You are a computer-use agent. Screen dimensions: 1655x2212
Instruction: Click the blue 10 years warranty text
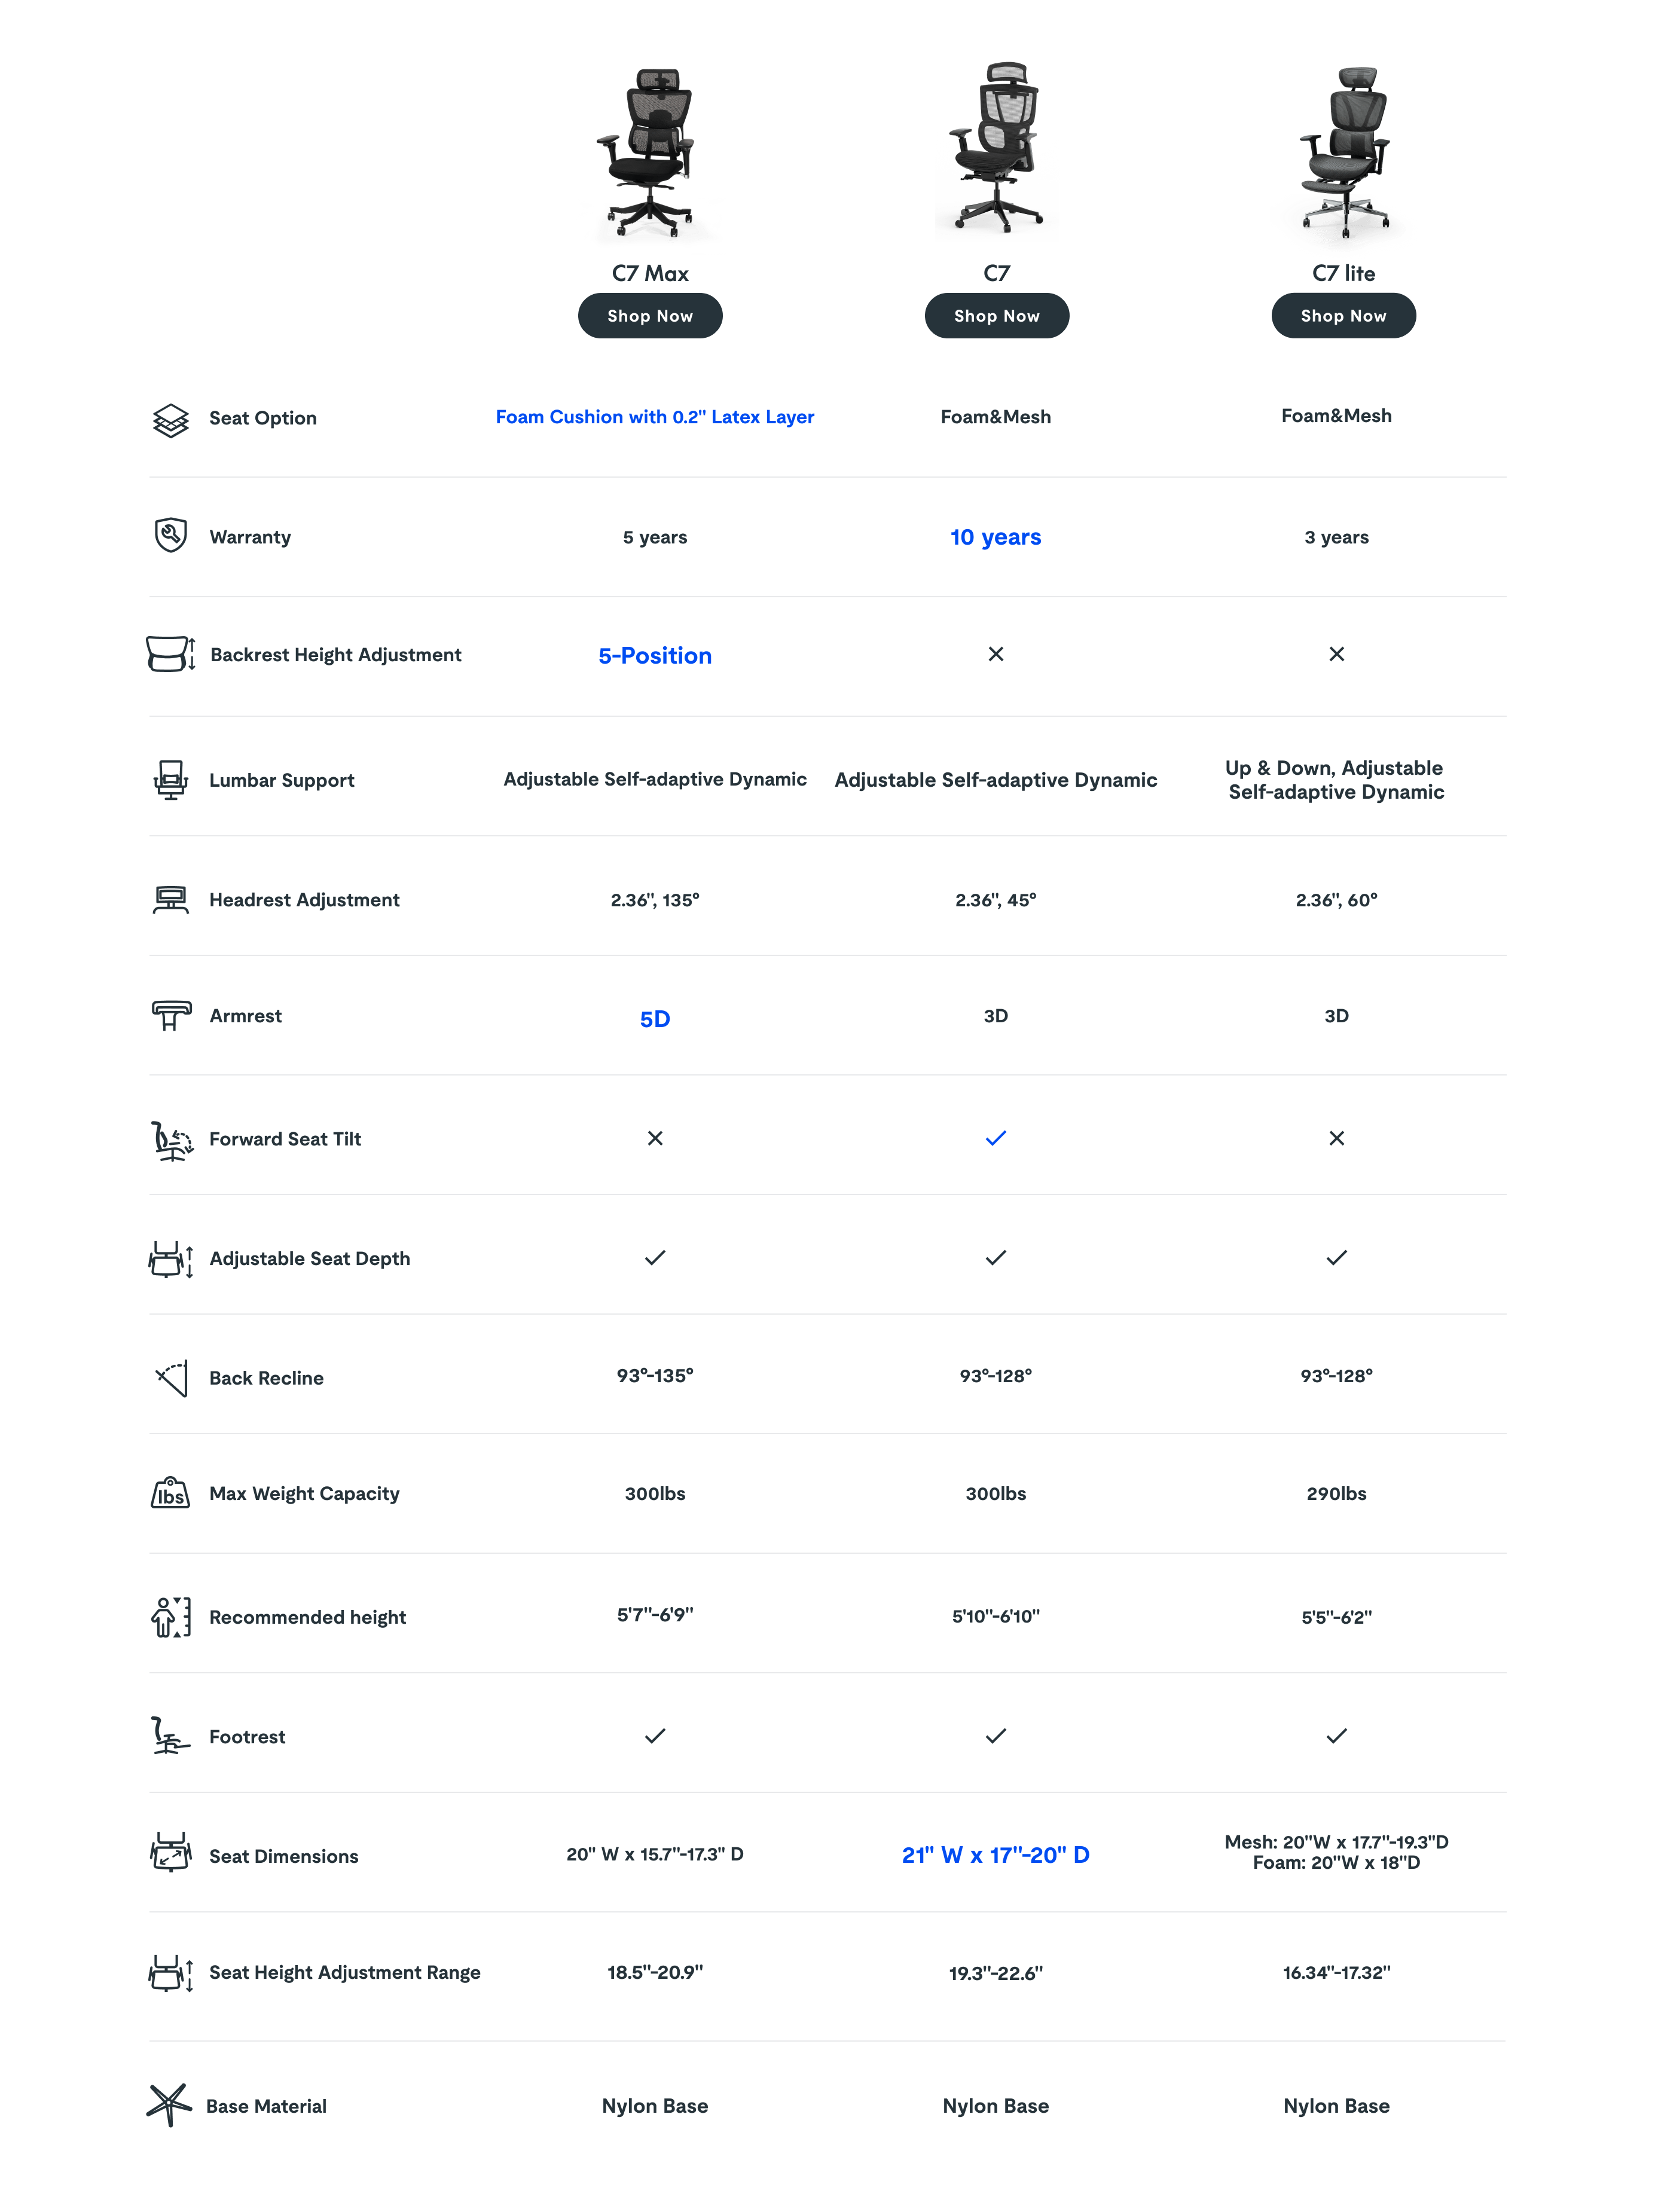pyautogui.click(x=996, y=538)
